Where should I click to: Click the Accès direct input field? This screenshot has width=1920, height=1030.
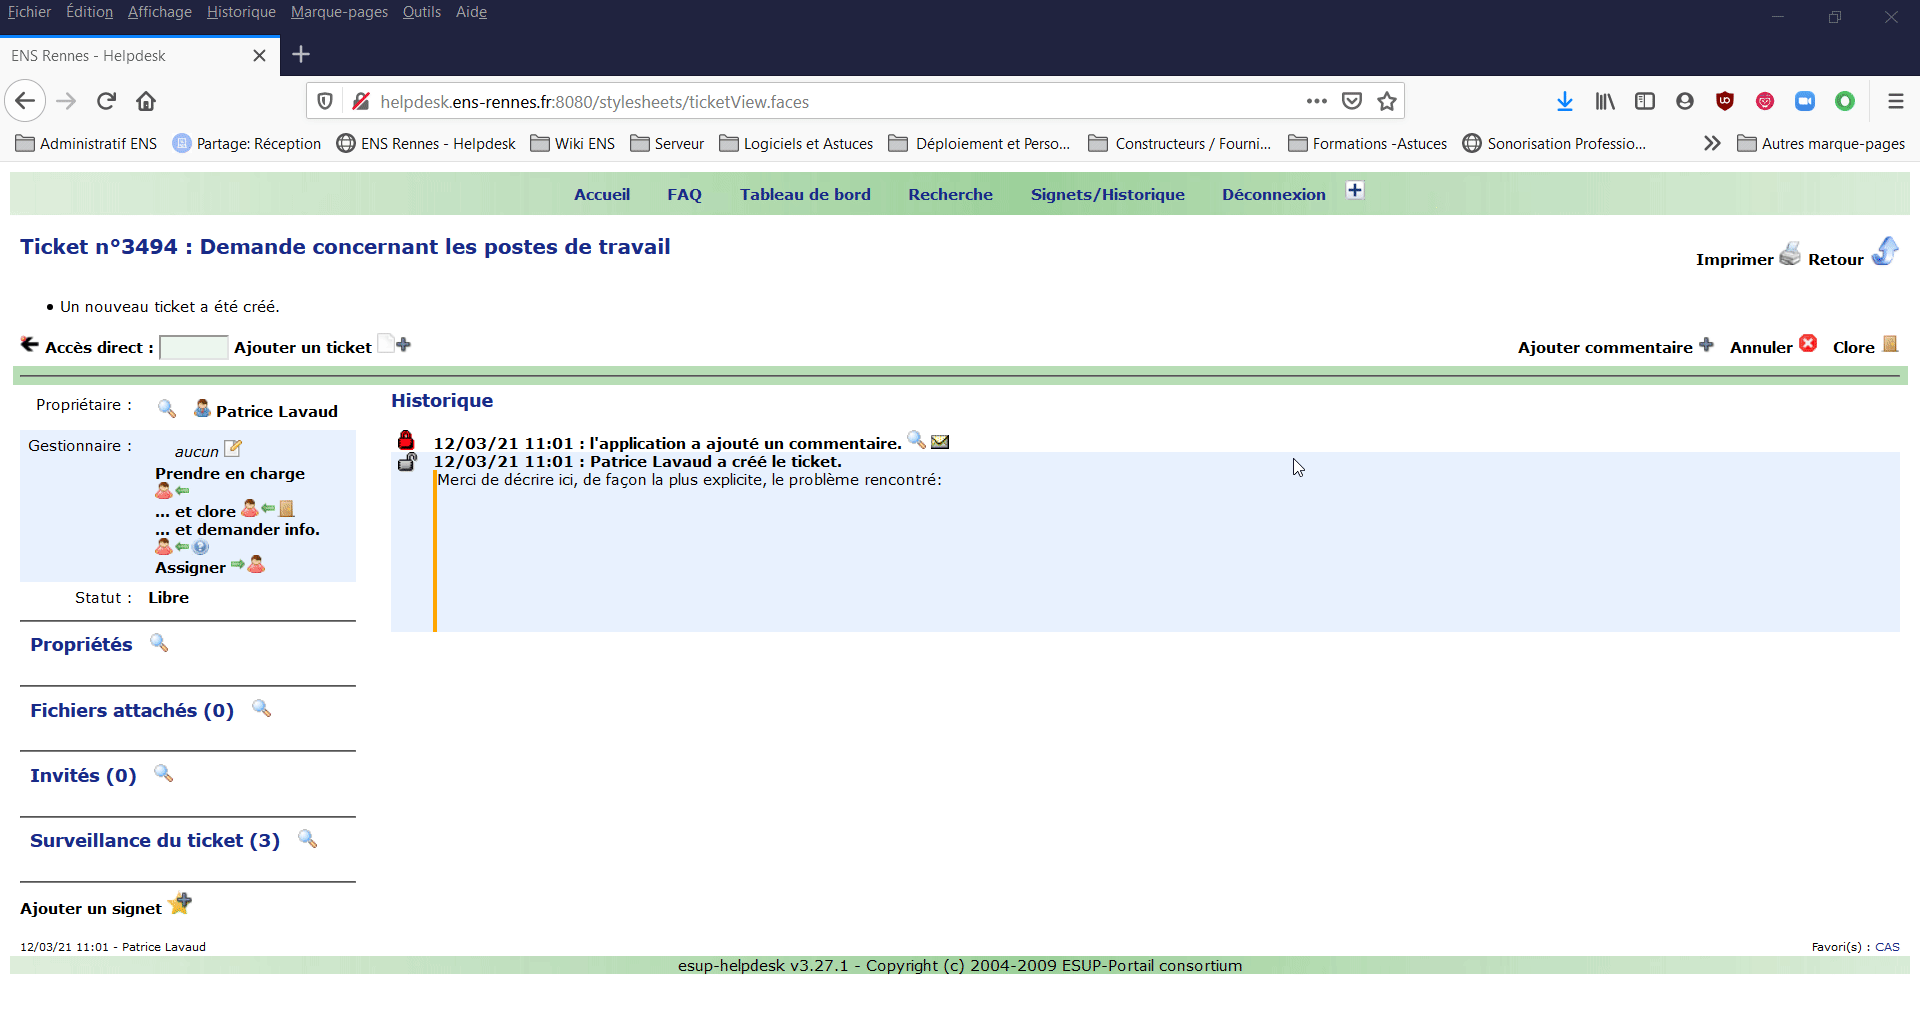point(194,347)
